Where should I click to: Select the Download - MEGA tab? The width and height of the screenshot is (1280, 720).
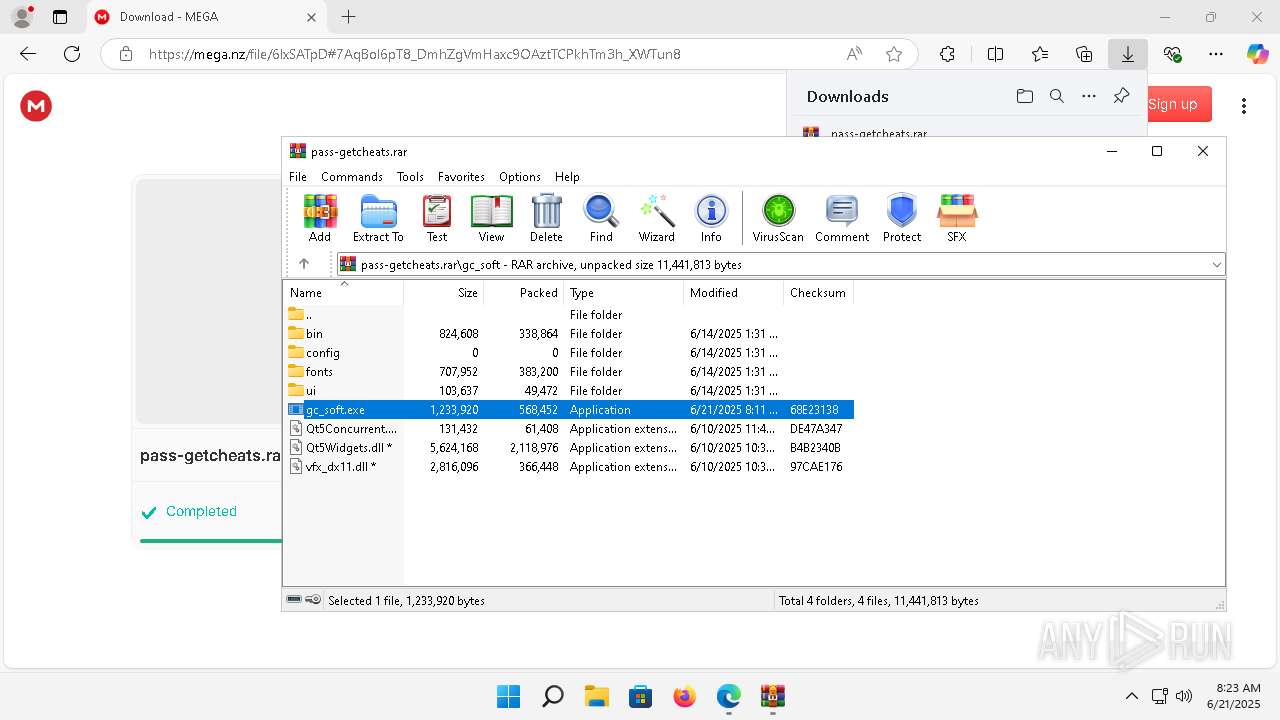coord(205,17)
